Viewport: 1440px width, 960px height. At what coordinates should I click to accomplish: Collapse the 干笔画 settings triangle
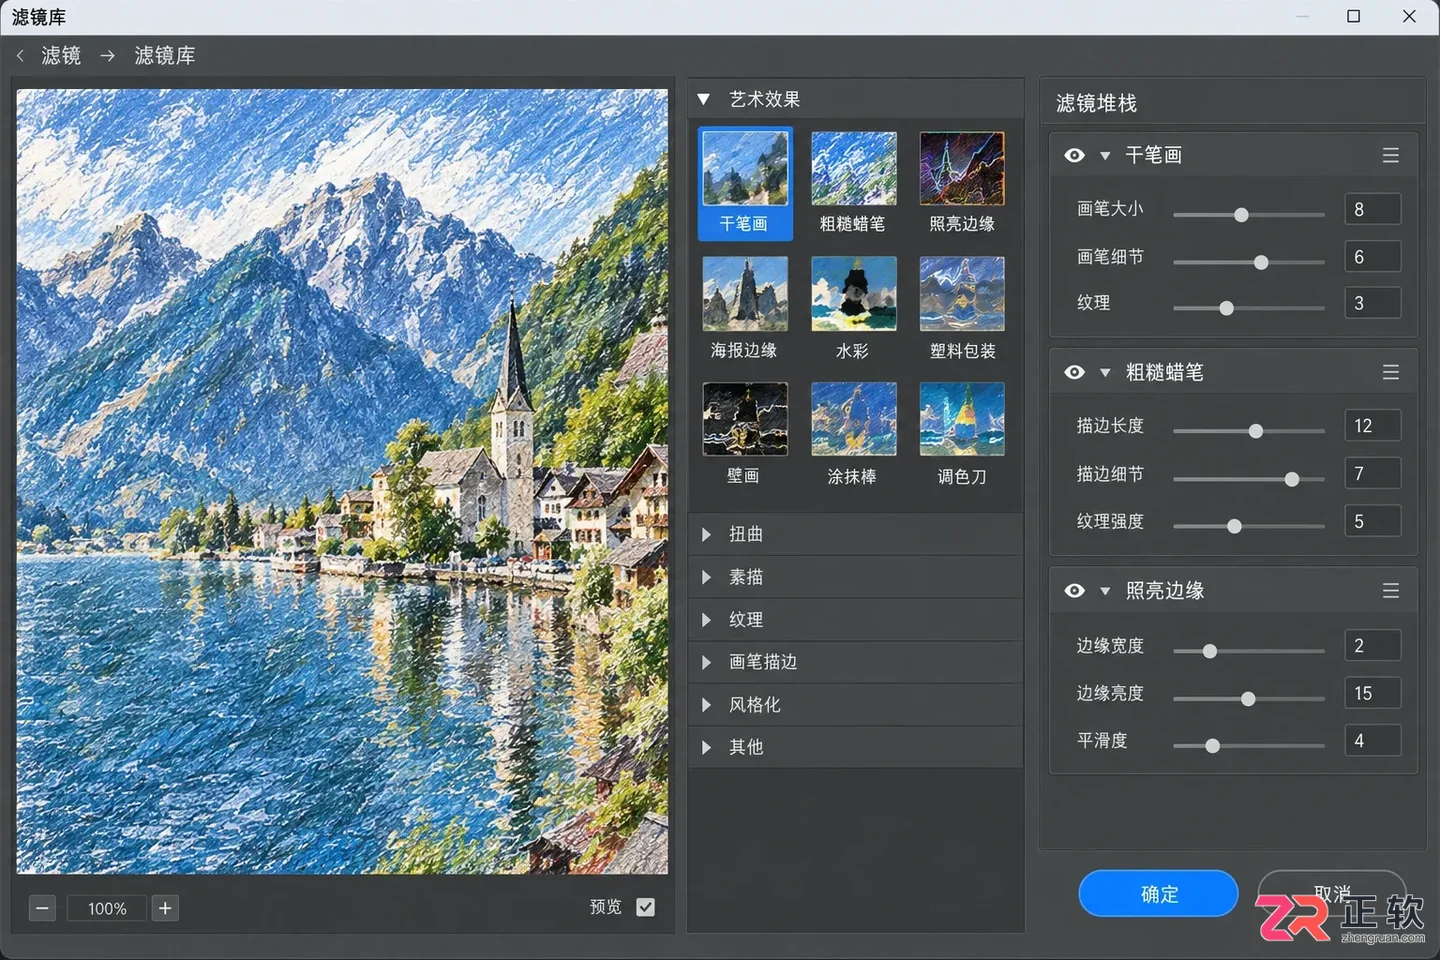coord(1105,156)
